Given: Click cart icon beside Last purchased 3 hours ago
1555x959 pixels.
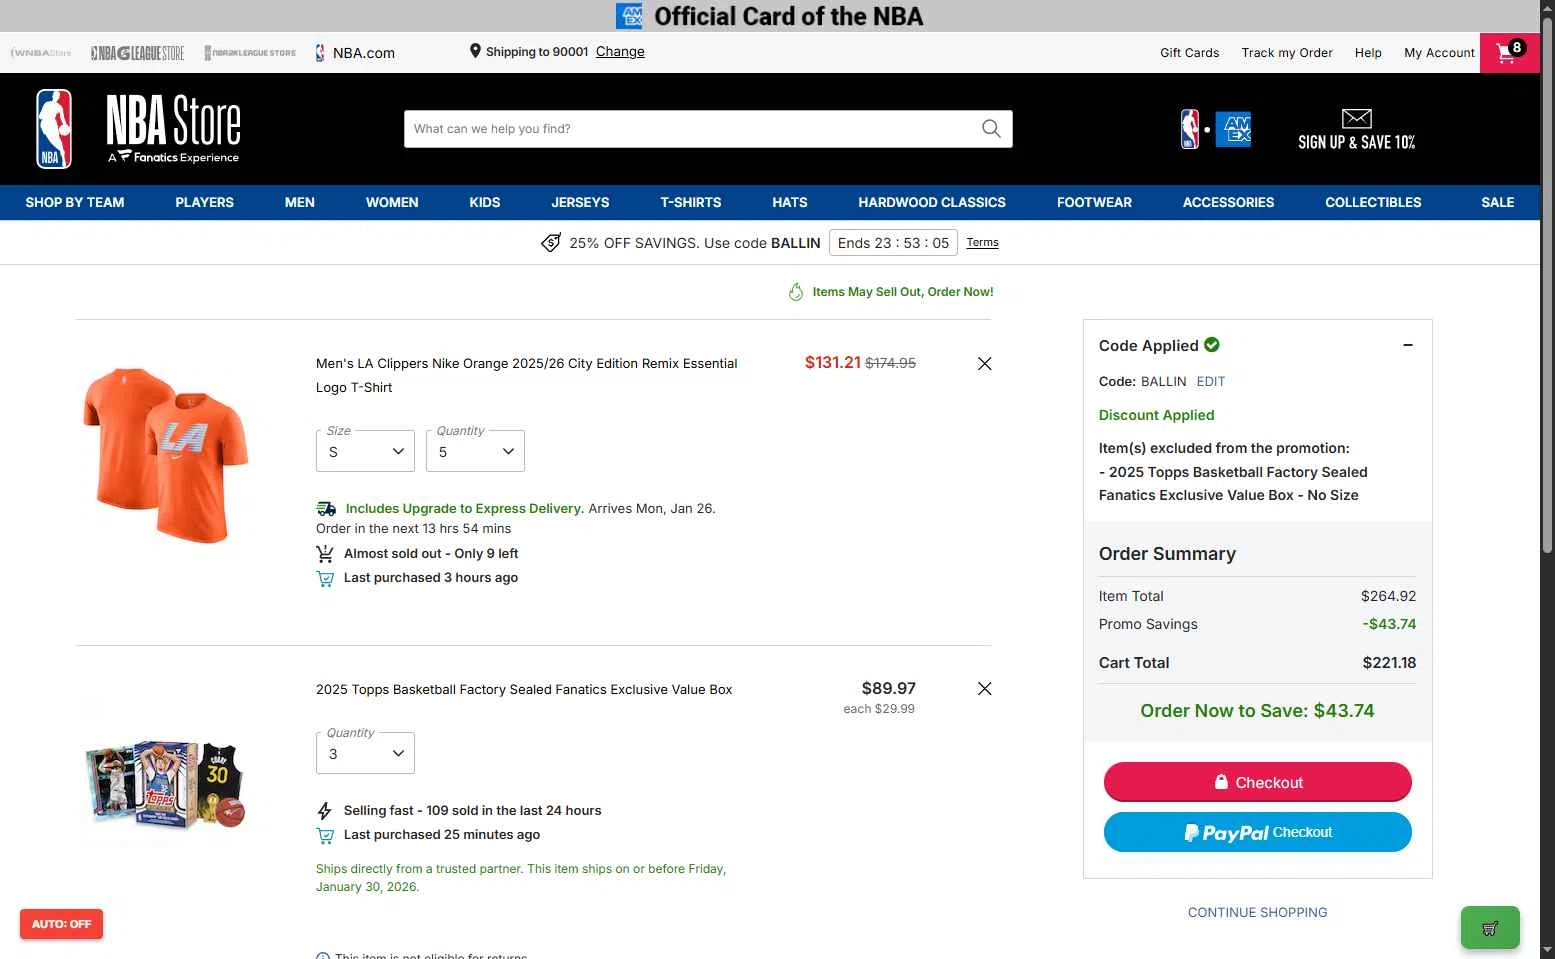Looking at the screenshot, I should 325,578.
